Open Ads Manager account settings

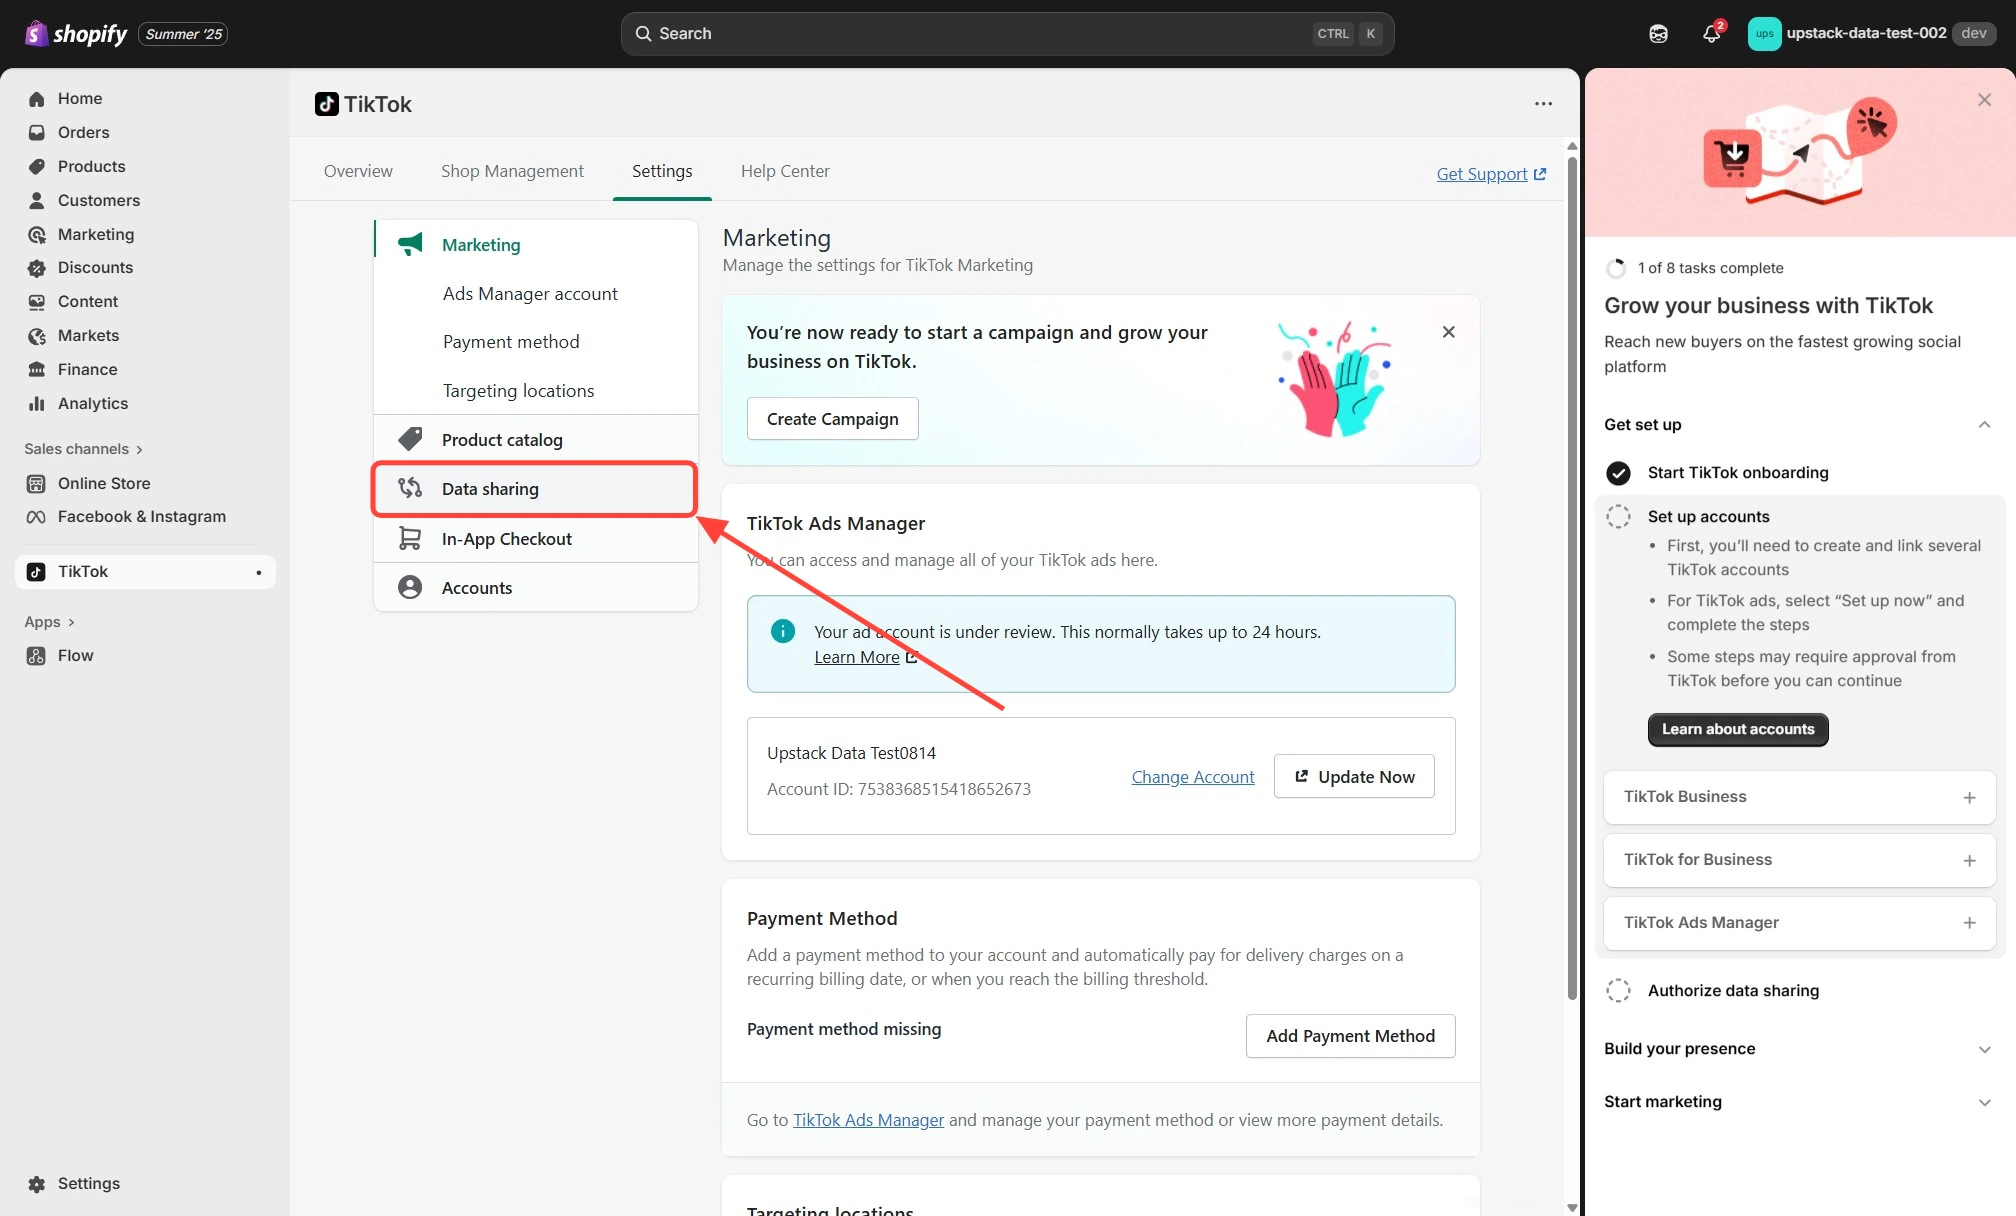pyautogui.click(x=530, y=294)
